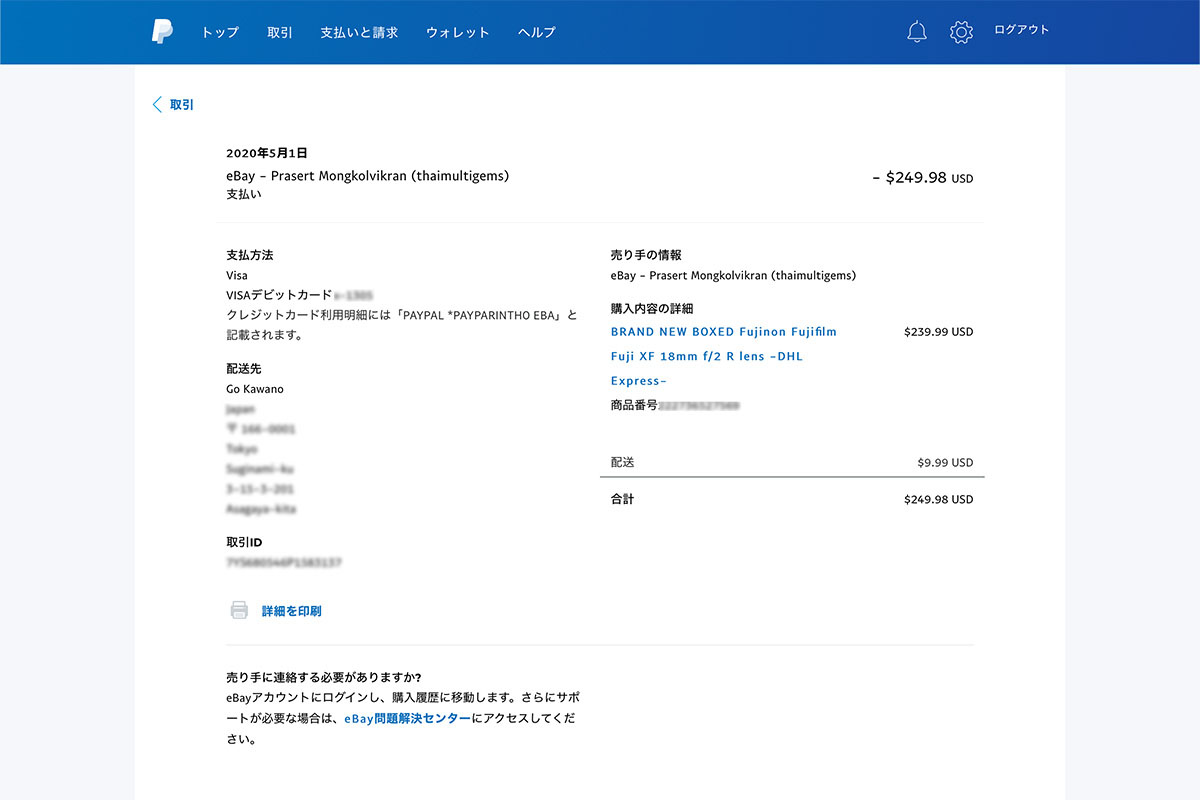
Task: Return via the 取引 back link
Action: tap(182, 105)
